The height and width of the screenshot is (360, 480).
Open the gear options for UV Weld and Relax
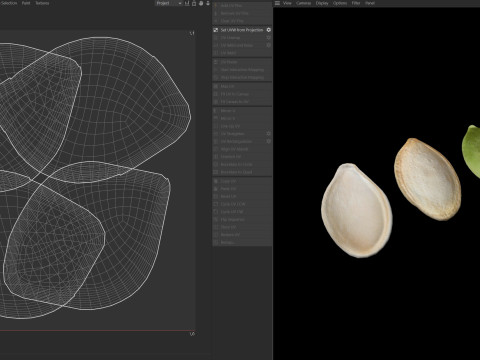(269, 45)
